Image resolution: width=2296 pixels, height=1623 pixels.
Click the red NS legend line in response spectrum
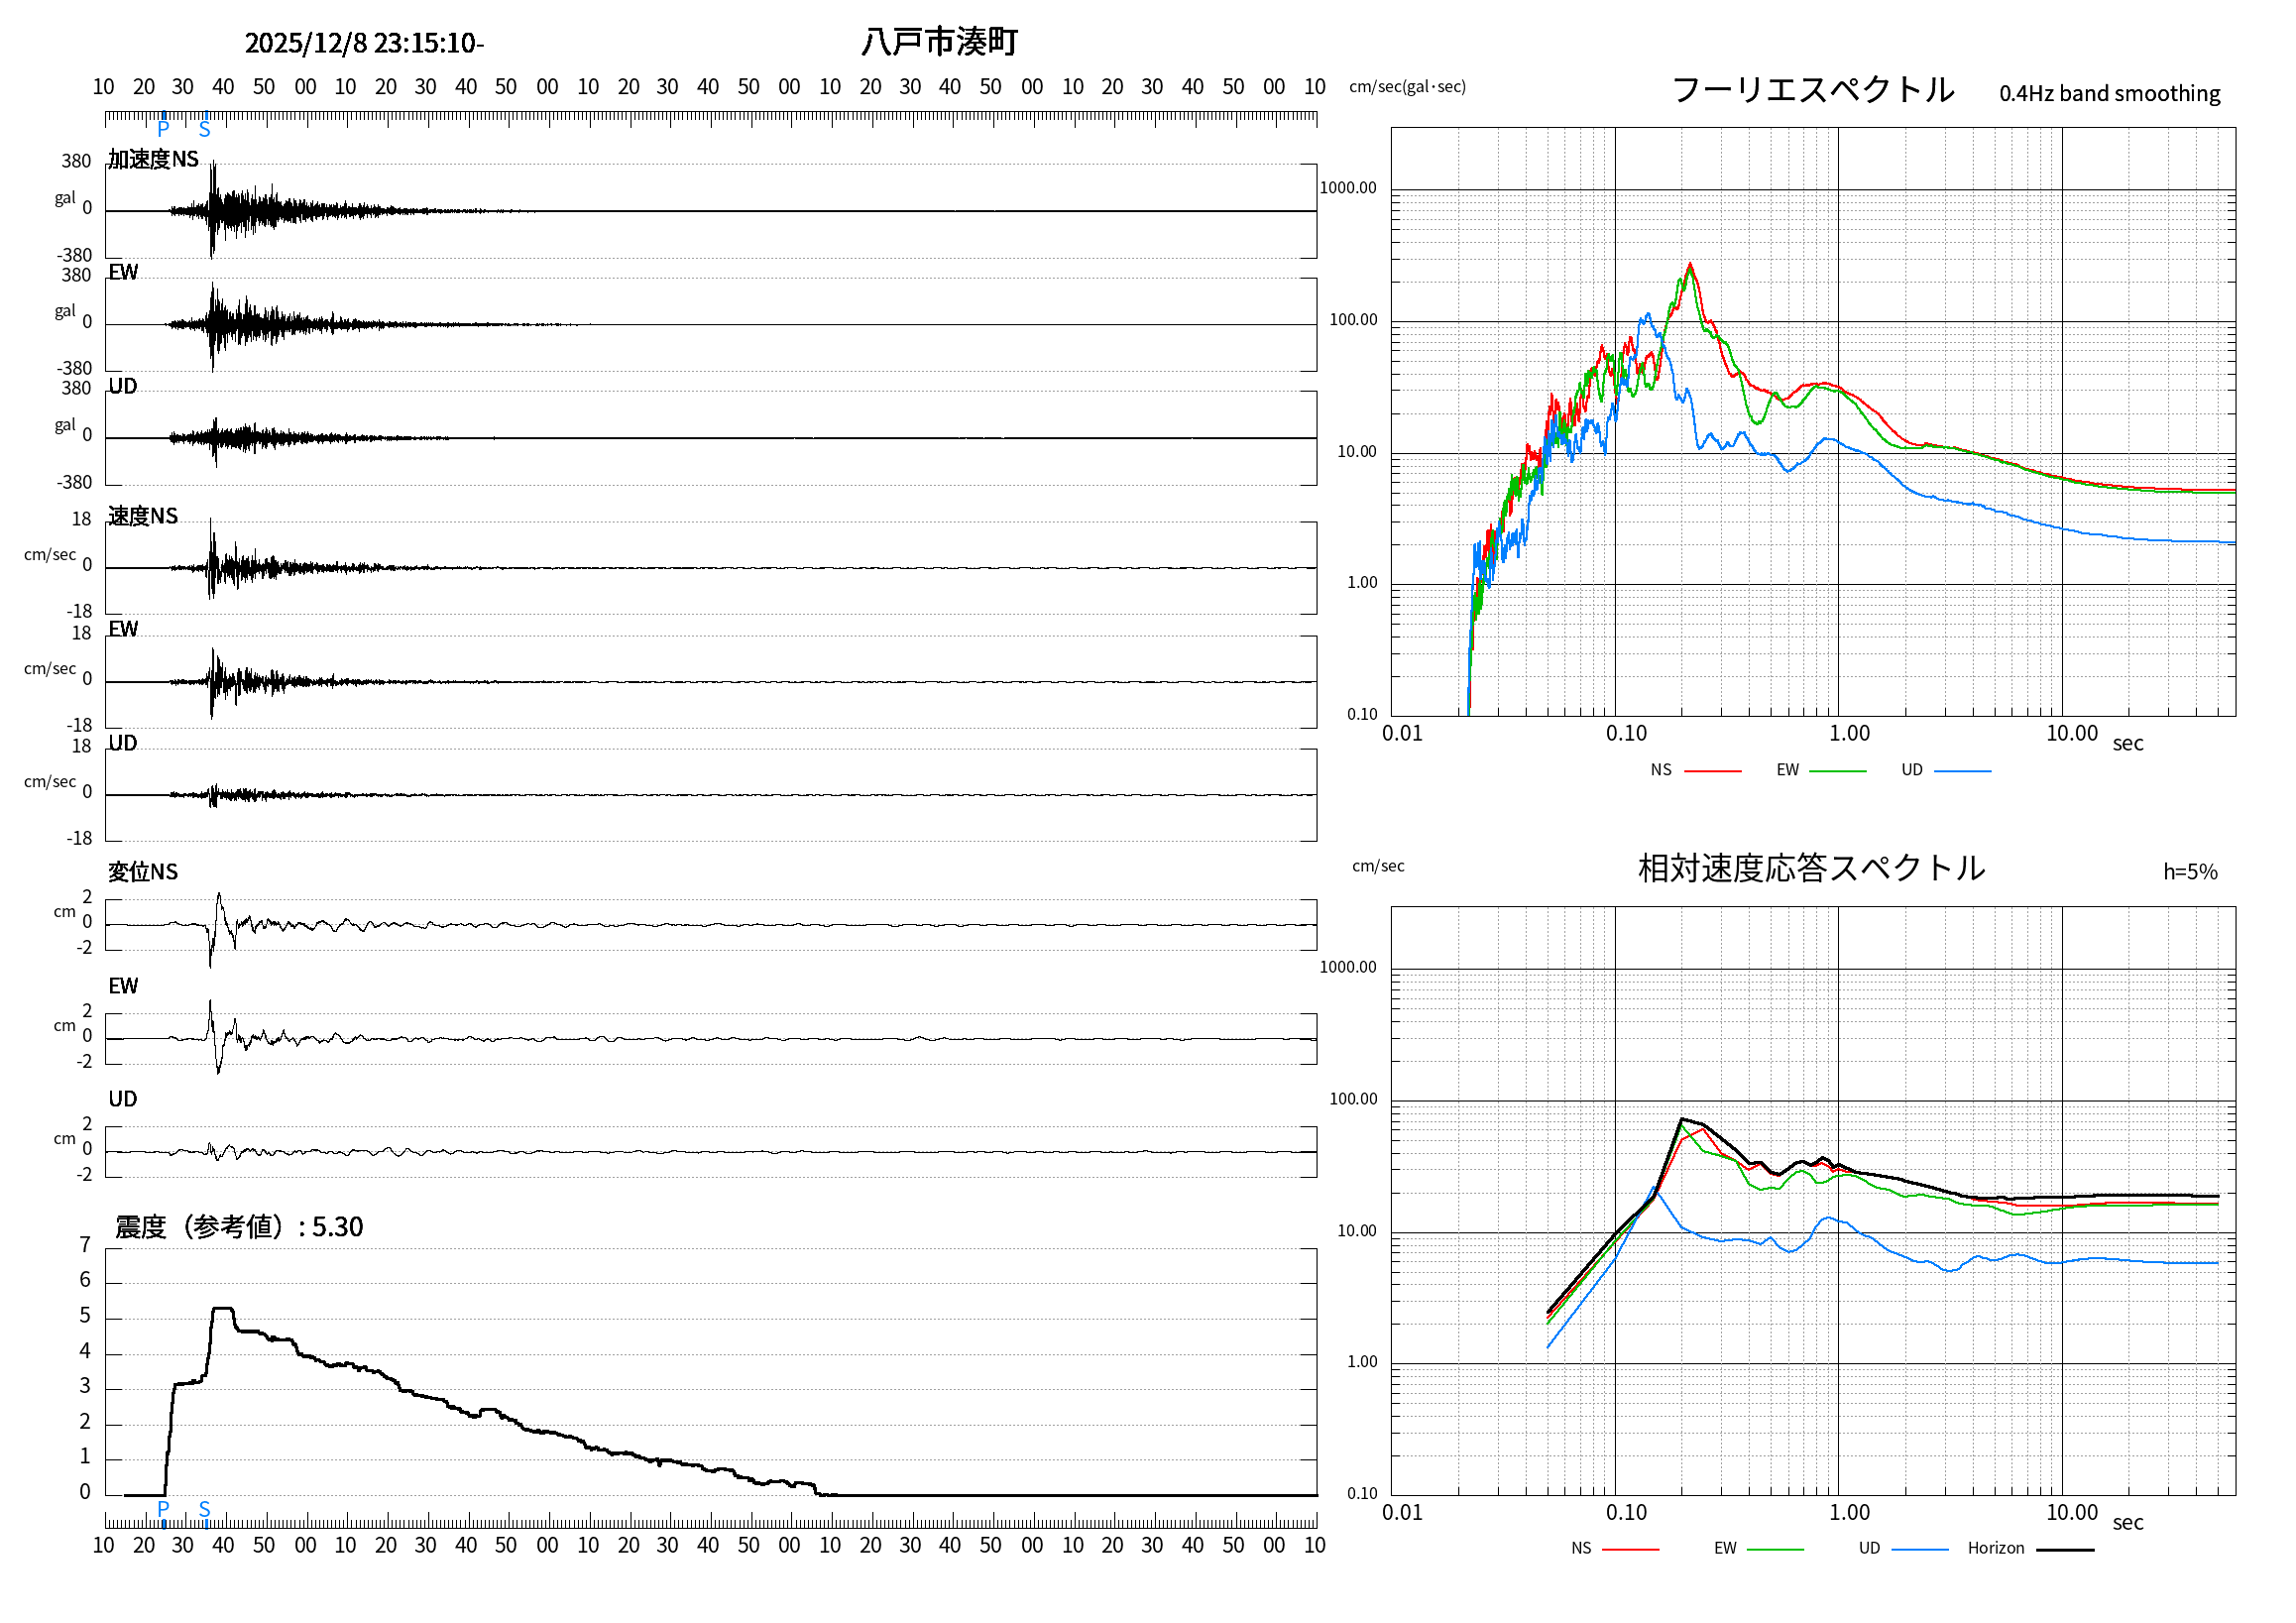[x=1630, y=1549]
